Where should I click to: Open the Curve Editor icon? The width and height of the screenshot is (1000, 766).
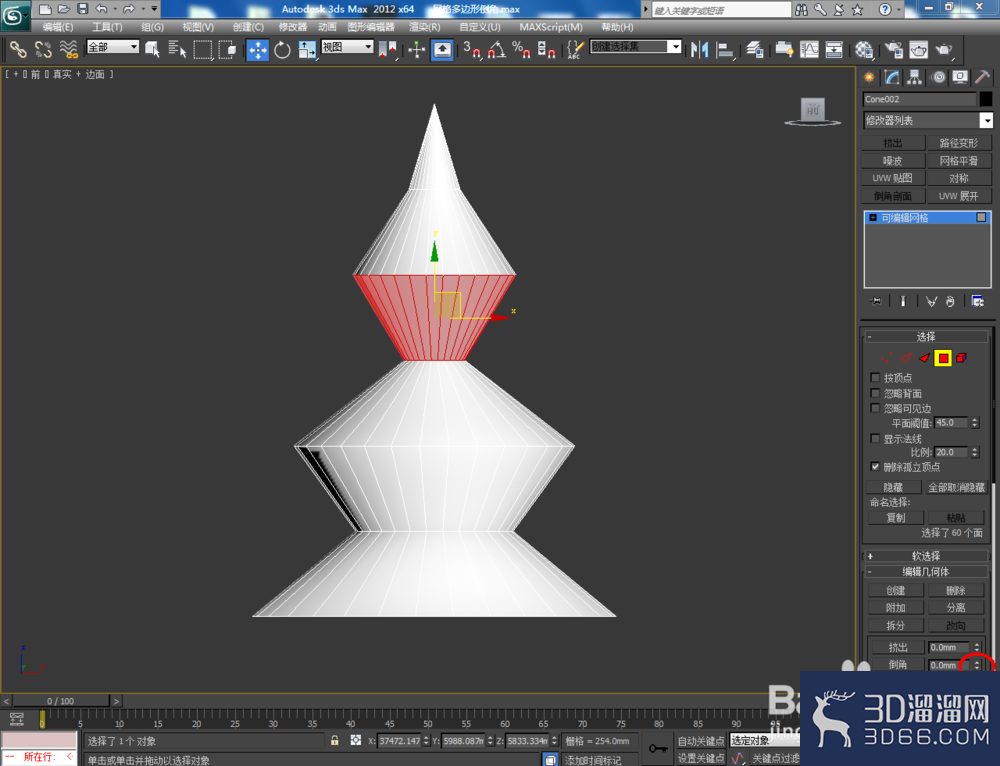pos(809,49)
